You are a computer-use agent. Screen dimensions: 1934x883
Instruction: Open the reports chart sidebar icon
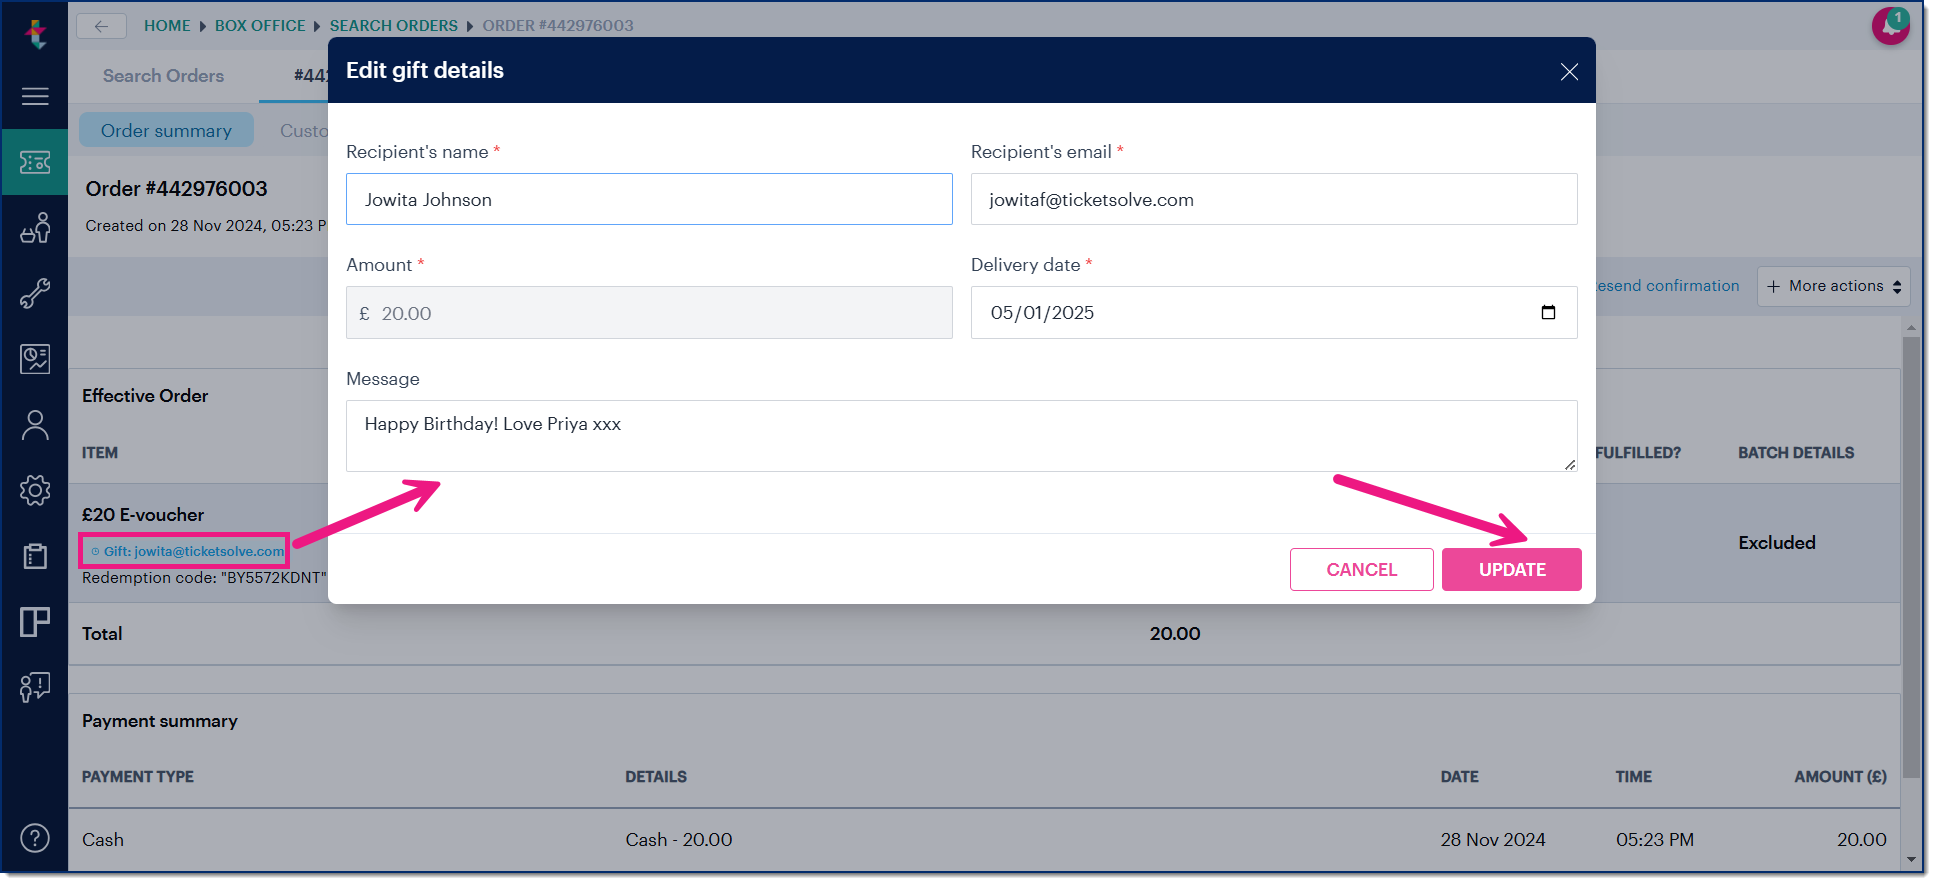coord(35,359)
